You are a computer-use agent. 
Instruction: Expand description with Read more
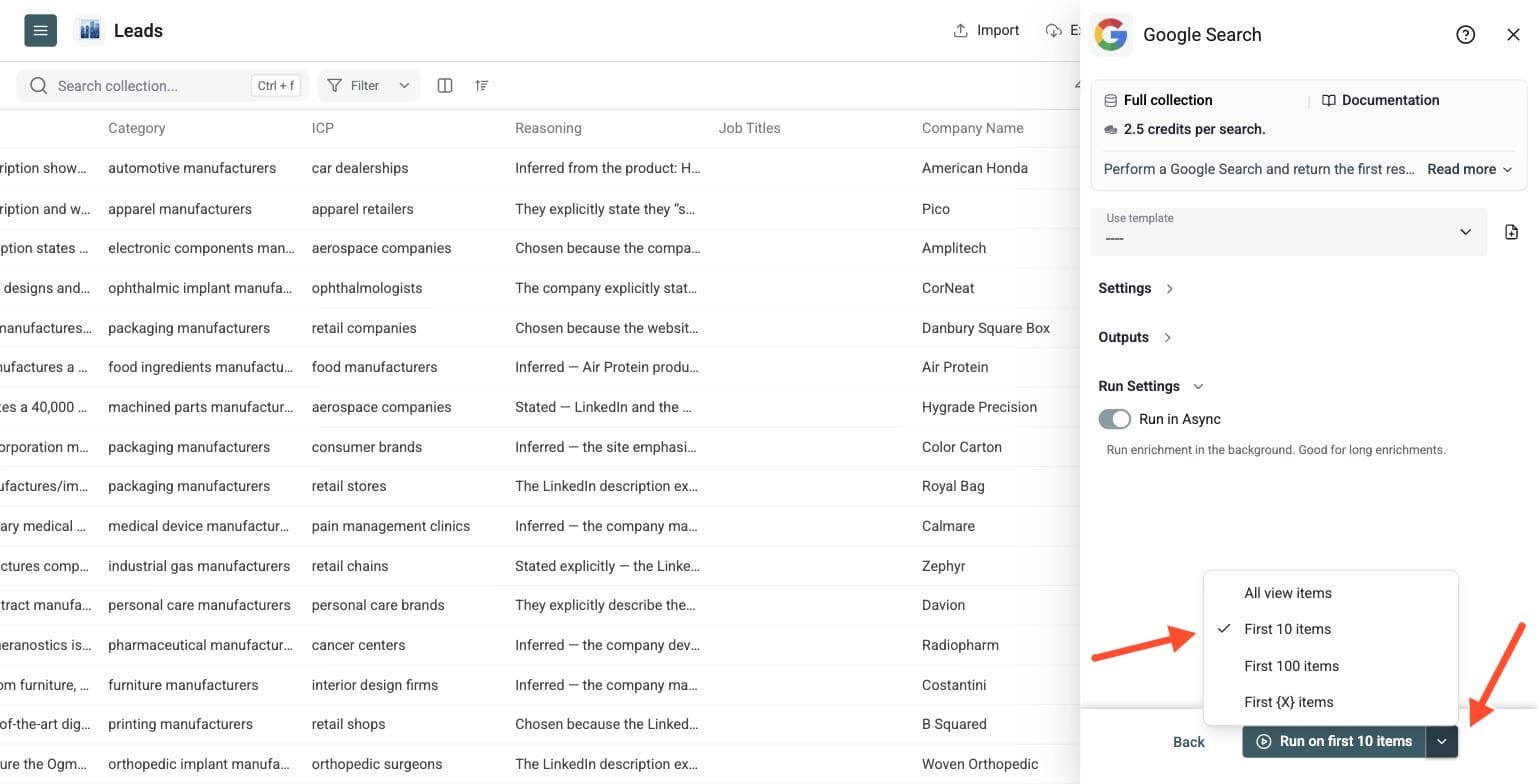coord(1469,169)
